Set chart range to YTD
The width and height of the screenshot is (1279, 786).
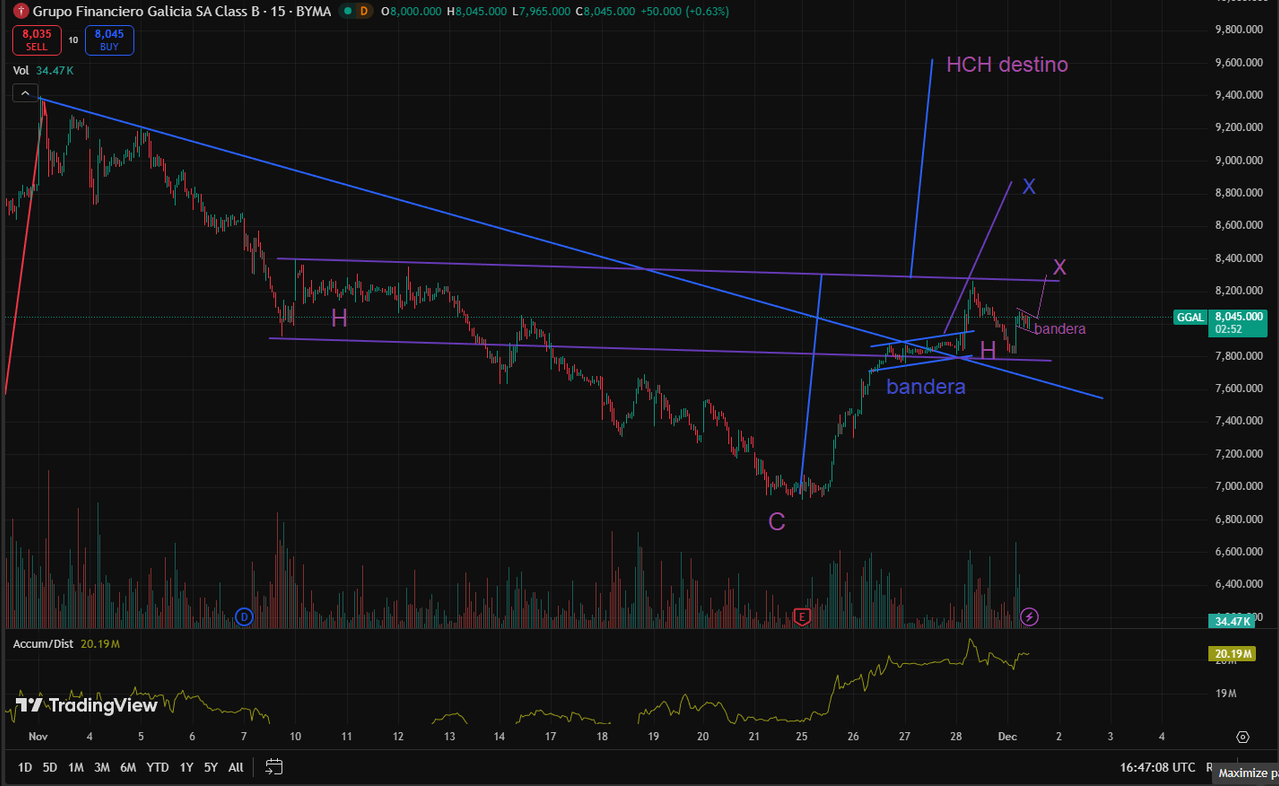pyautogui.click(x=157, y=767)
